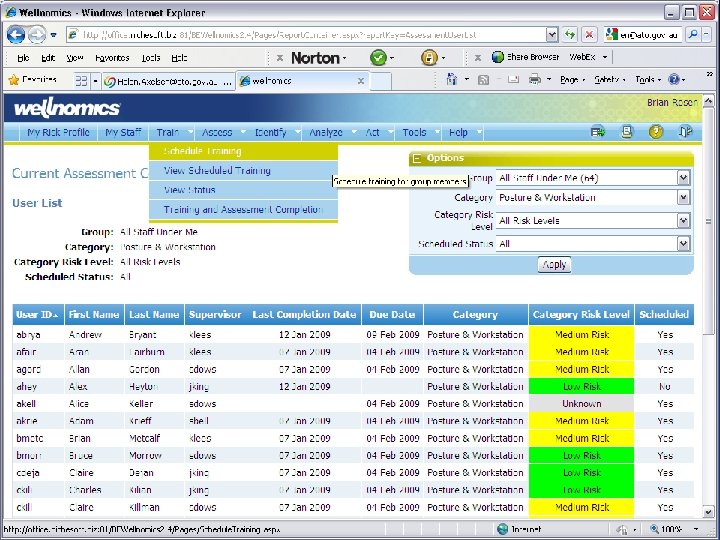Open the browser Favorites menu
The image size is (720, 540).
(x=112, y=58)
